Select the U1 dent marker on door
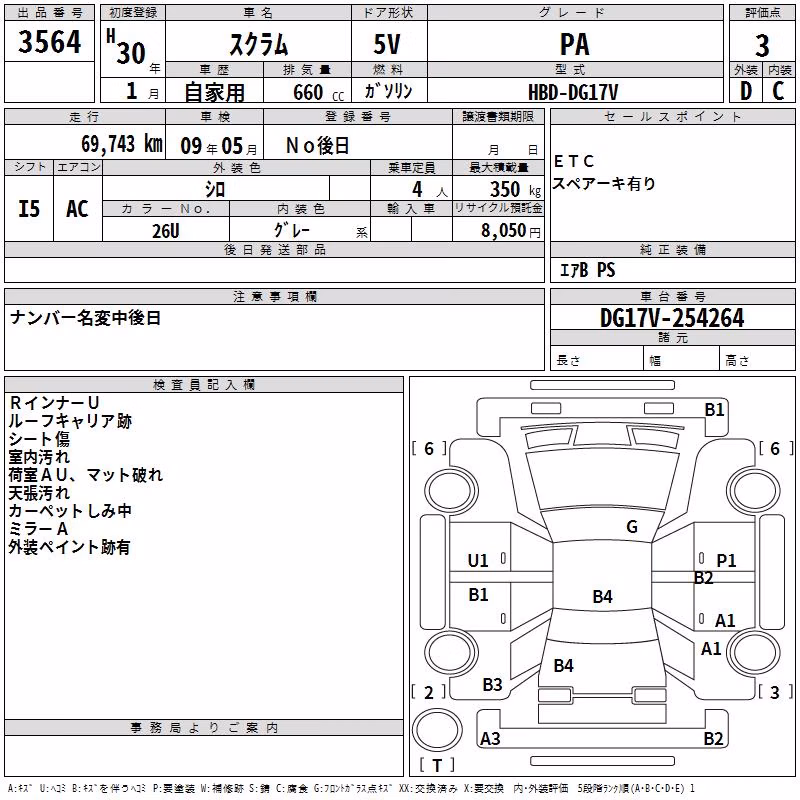 tap(478, 561)
